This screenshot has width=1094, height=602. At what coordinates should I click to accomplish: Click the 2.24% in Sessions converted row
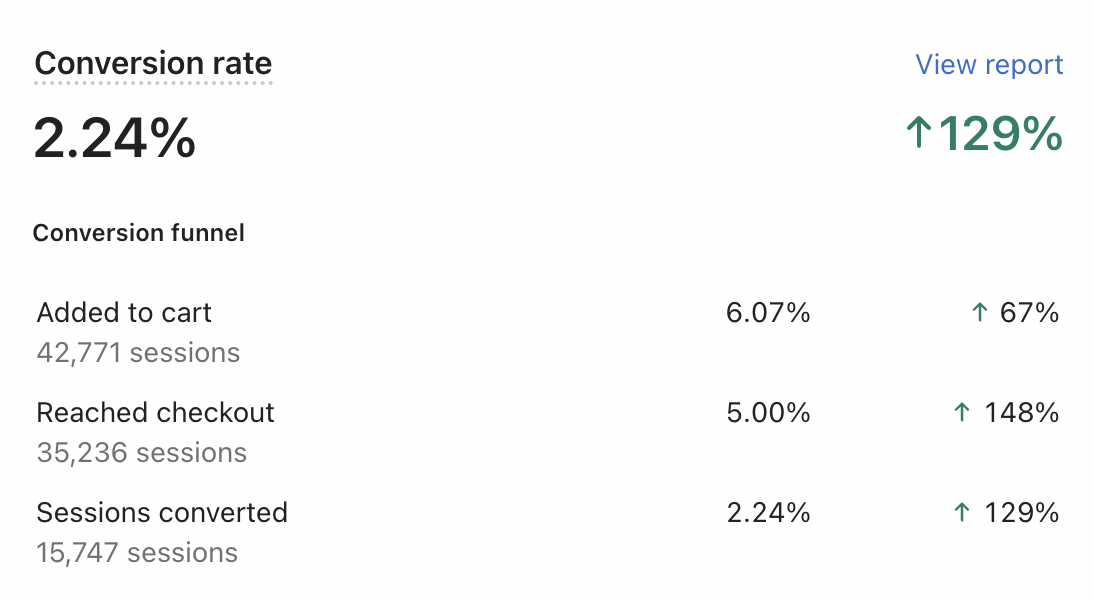pos(768,513)
